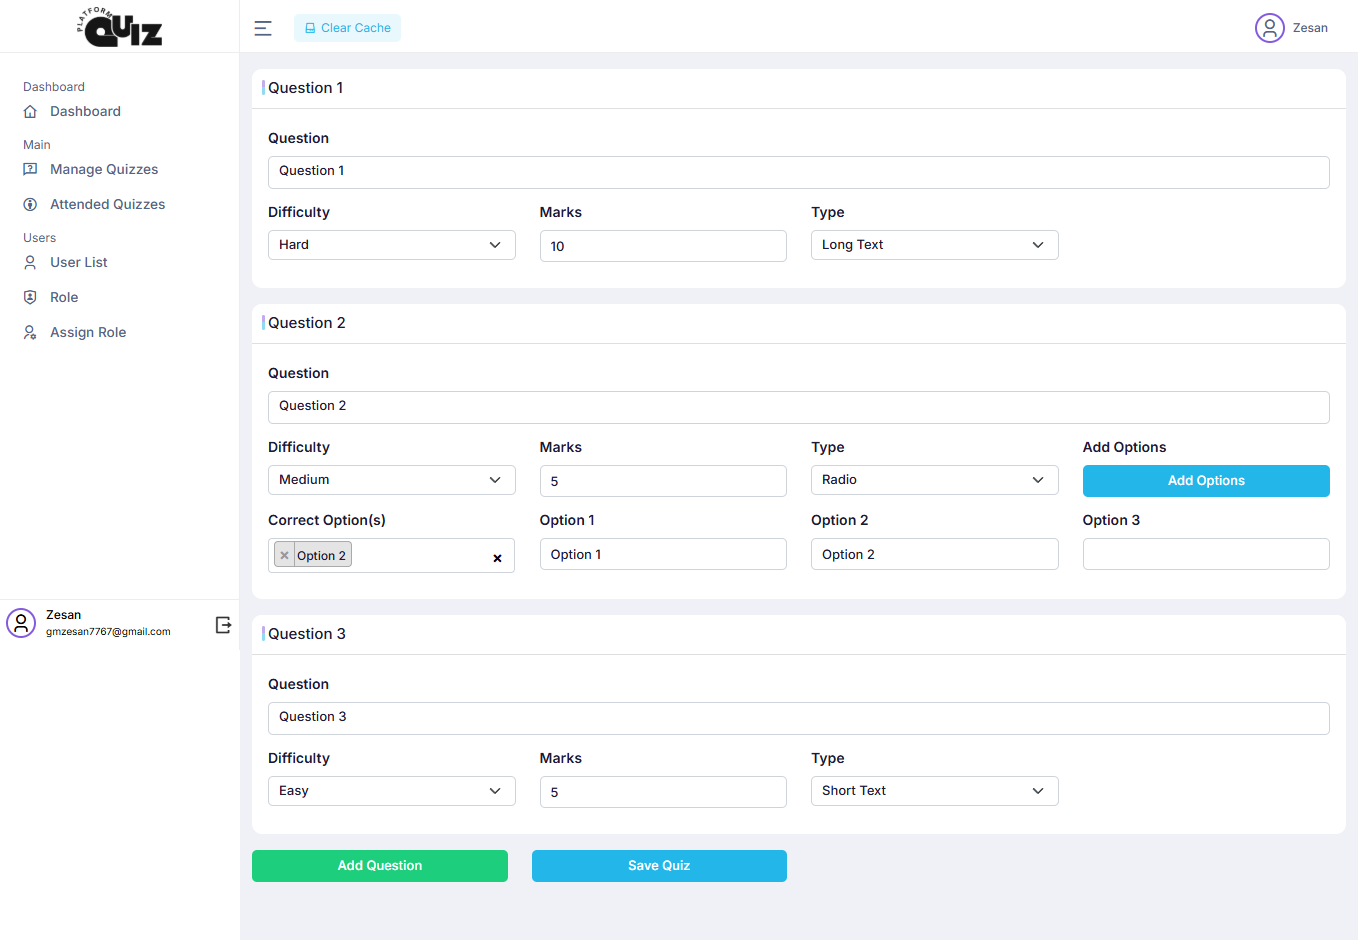
Task: Click the empty Option 3 input field
Action: click(1206, 555)
